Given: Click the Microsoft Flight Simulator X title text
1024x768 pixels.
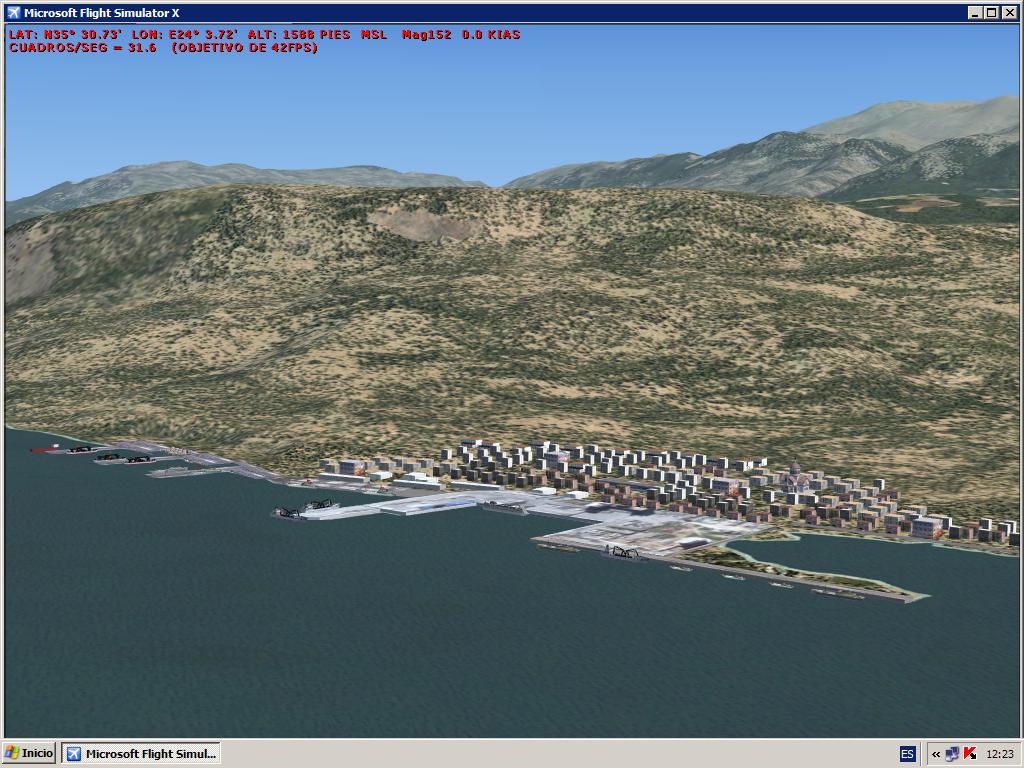Looking at the screenshot, I should coord(101,13).
